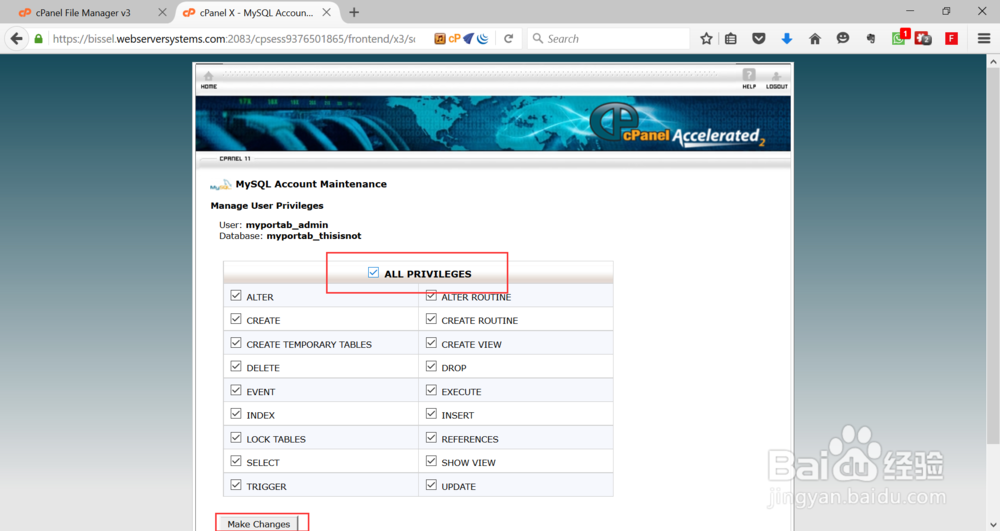Viewport: 1000px width, 531px height.
Task: Click the blue wing icon in address bar
Action: (x=469, y=39)
